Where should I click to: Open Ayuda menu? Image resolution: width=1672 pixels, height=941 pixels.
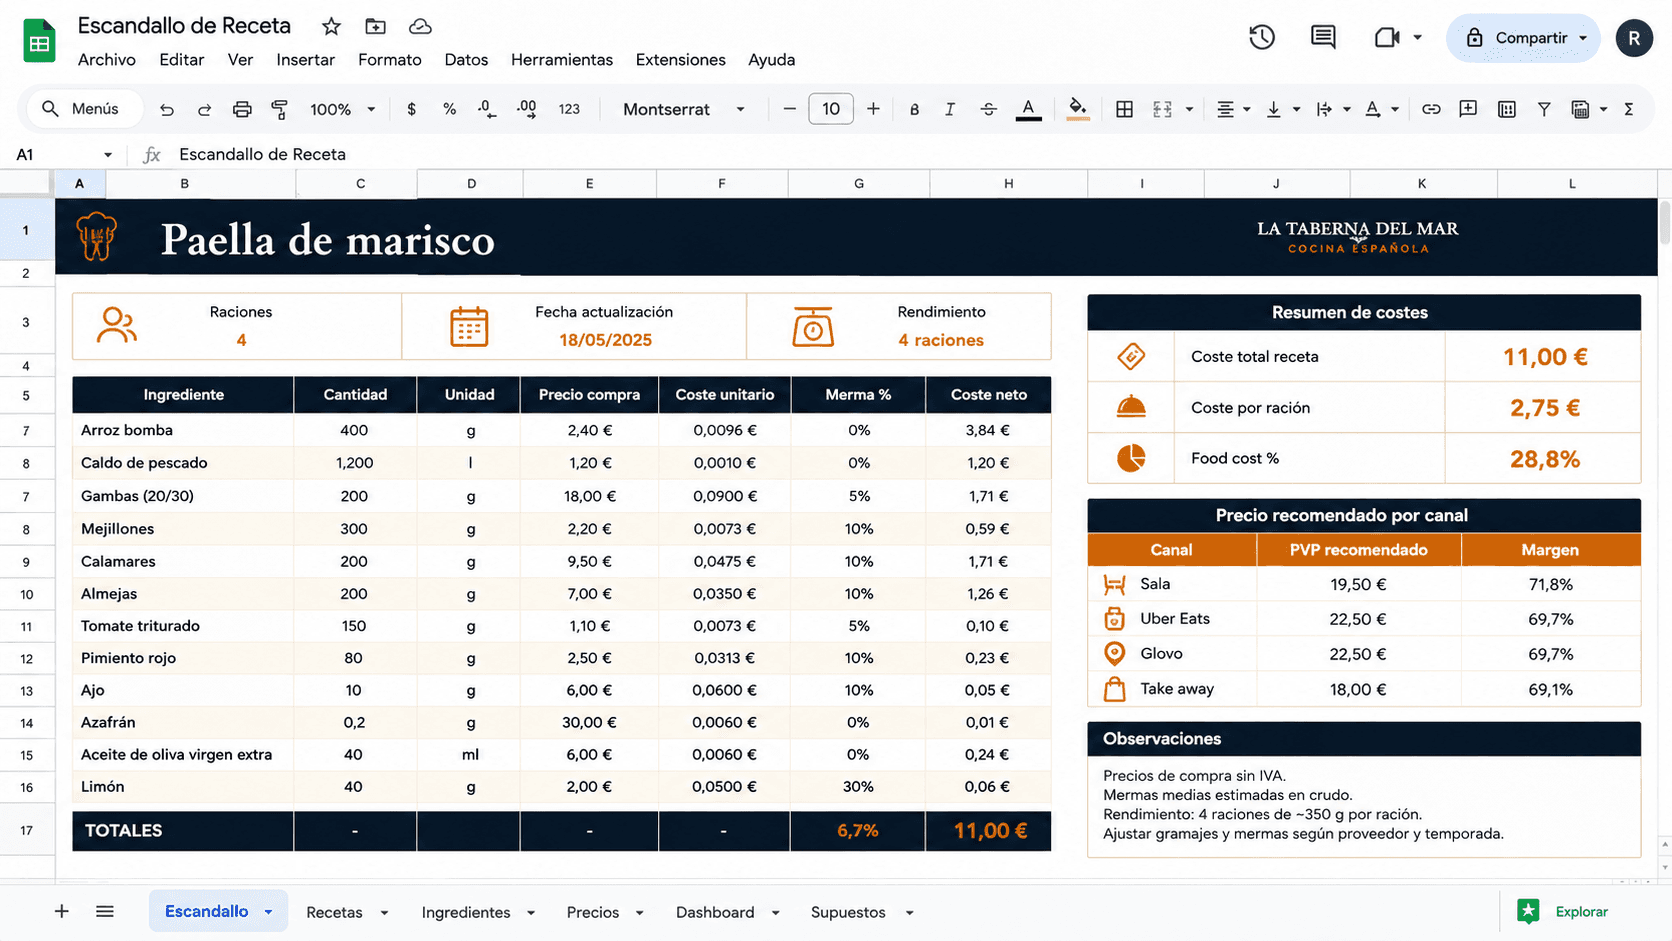[771, 60]
